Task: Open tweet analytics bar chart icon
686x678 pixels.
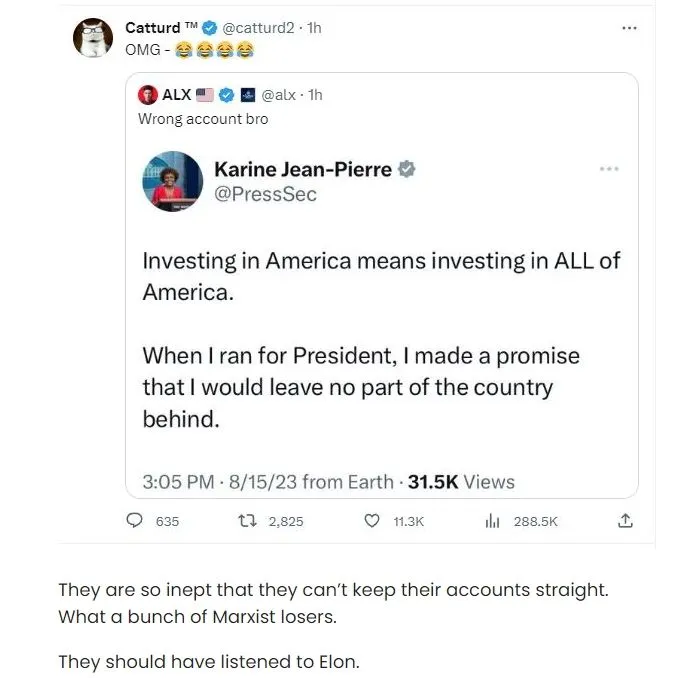Action: pyautogui.click(x=492, y=521)
